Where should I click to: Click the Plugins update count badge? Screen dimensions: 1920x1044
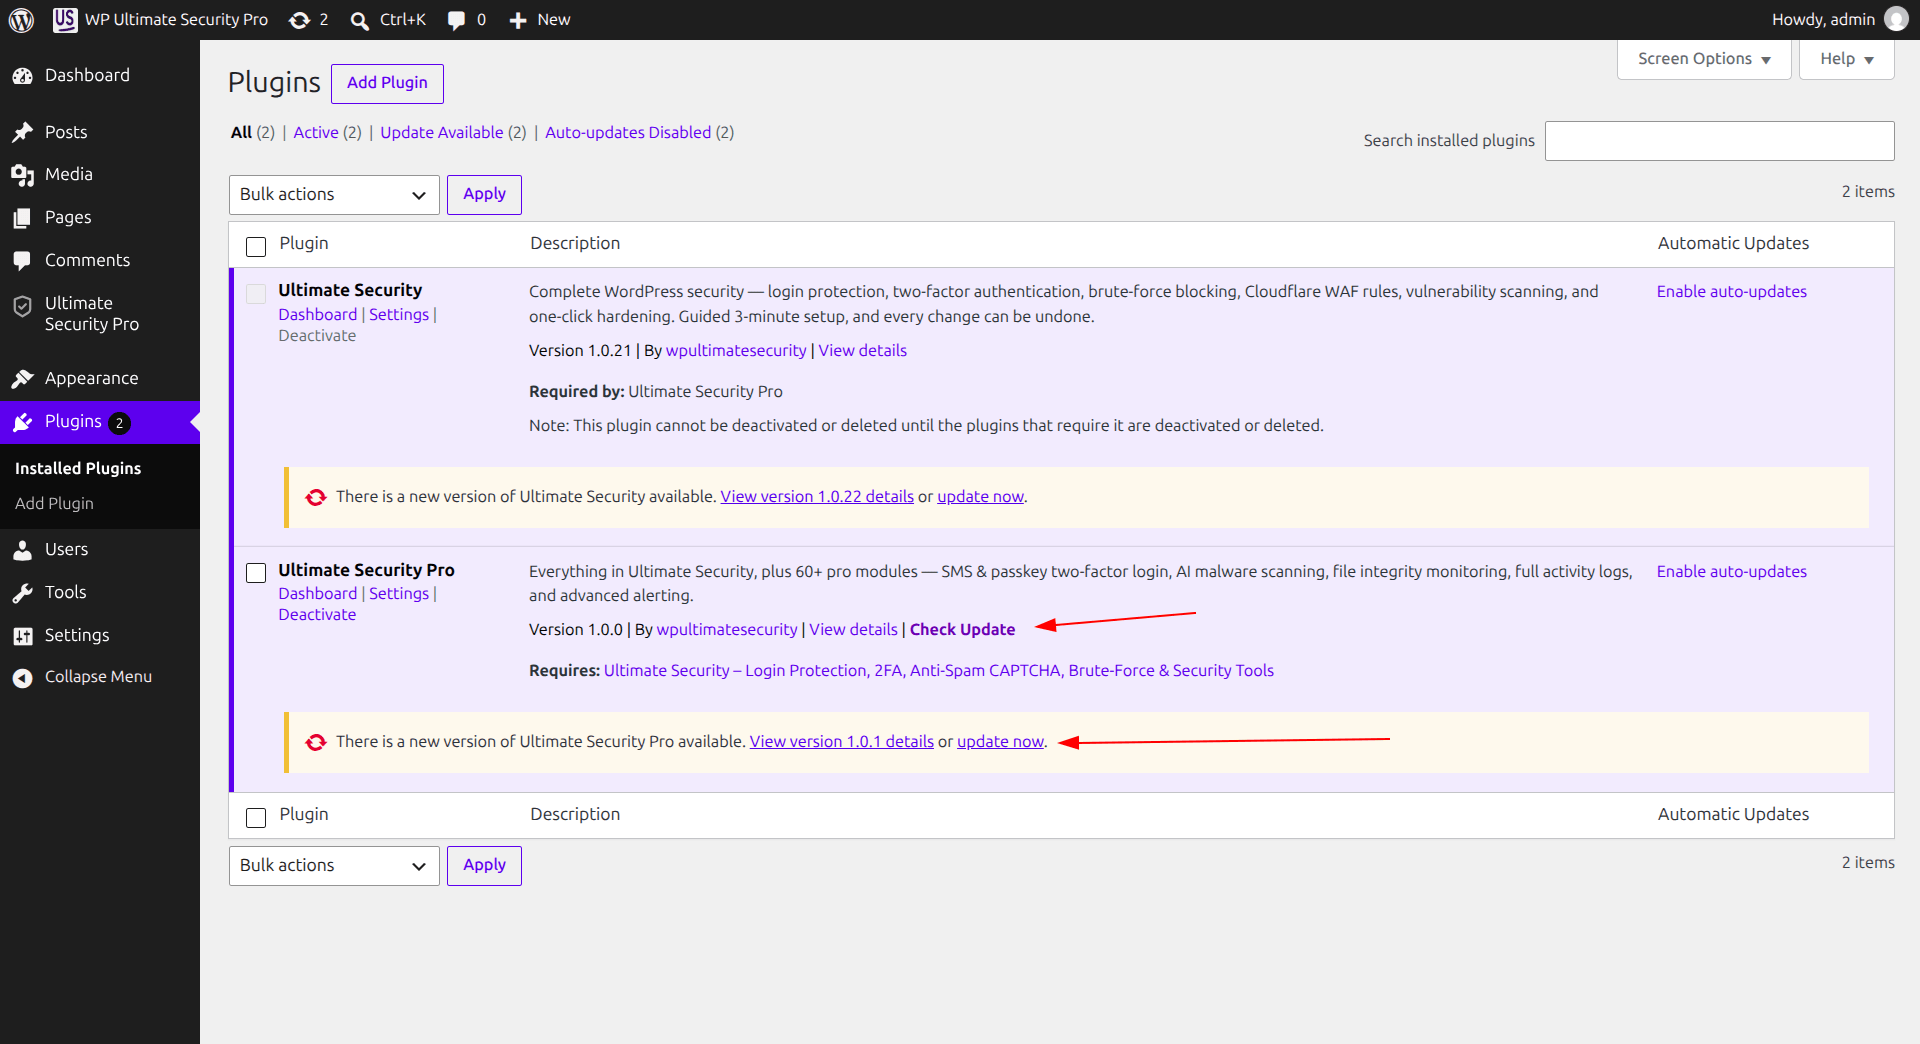click(120, 423)
